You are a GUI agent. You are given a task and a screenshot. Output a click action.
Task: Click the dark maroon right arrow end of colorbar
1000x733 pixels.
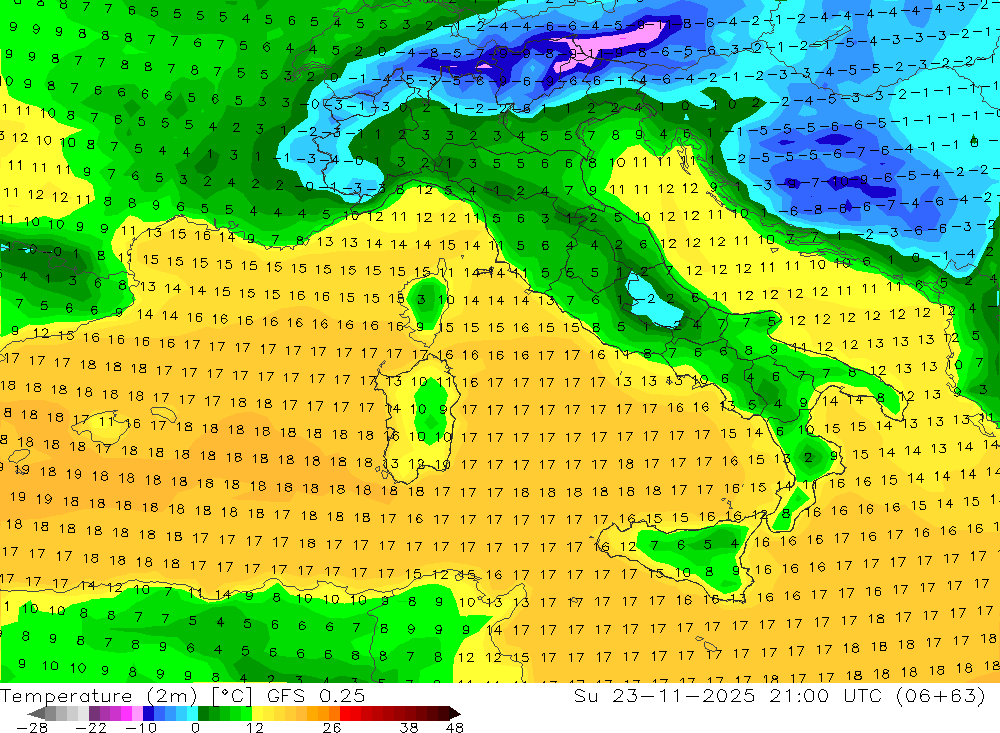(455, 713)
